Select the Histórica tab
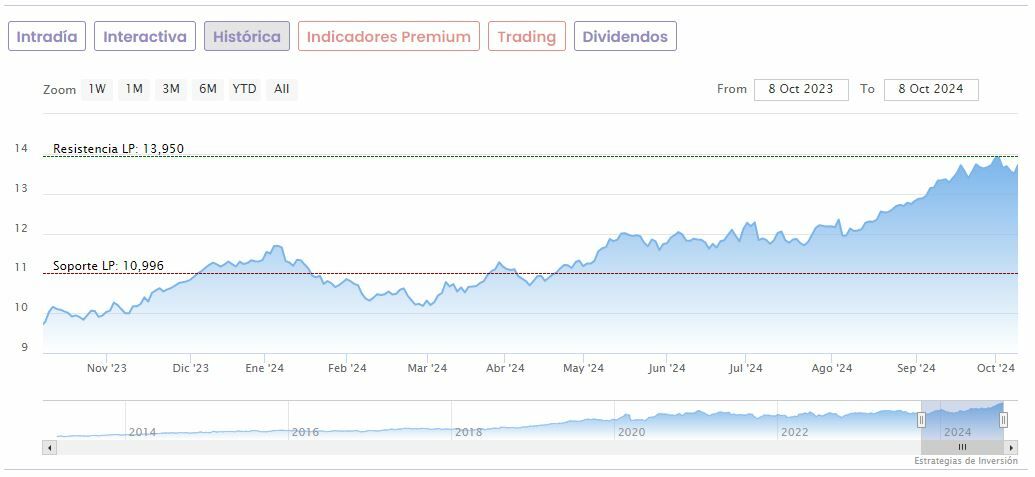This screenshot has width=1035, height=477. point(247,37)
